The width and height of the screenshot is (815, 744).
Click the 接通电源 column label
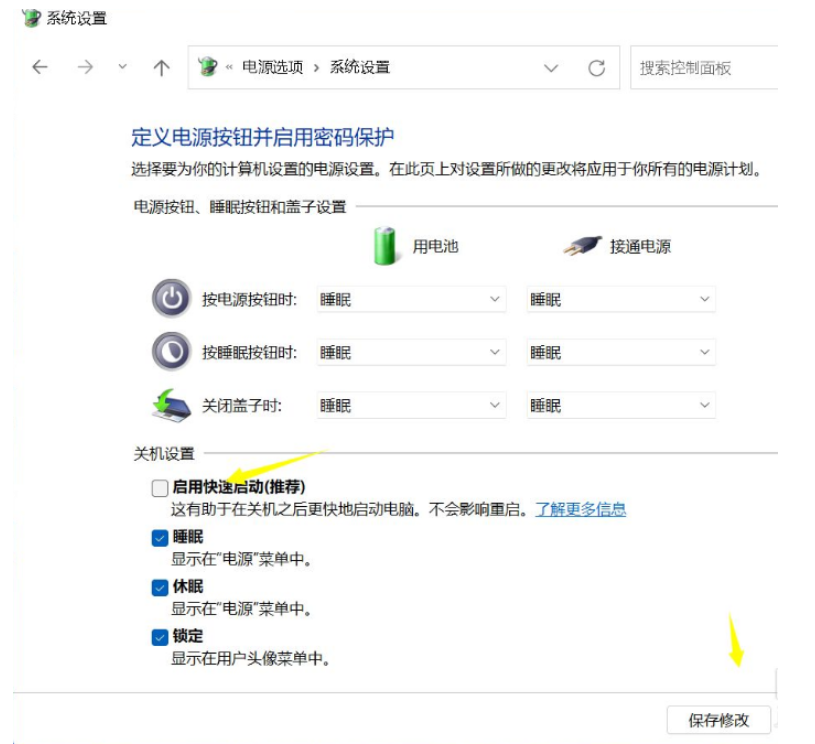tap(640, 246)
